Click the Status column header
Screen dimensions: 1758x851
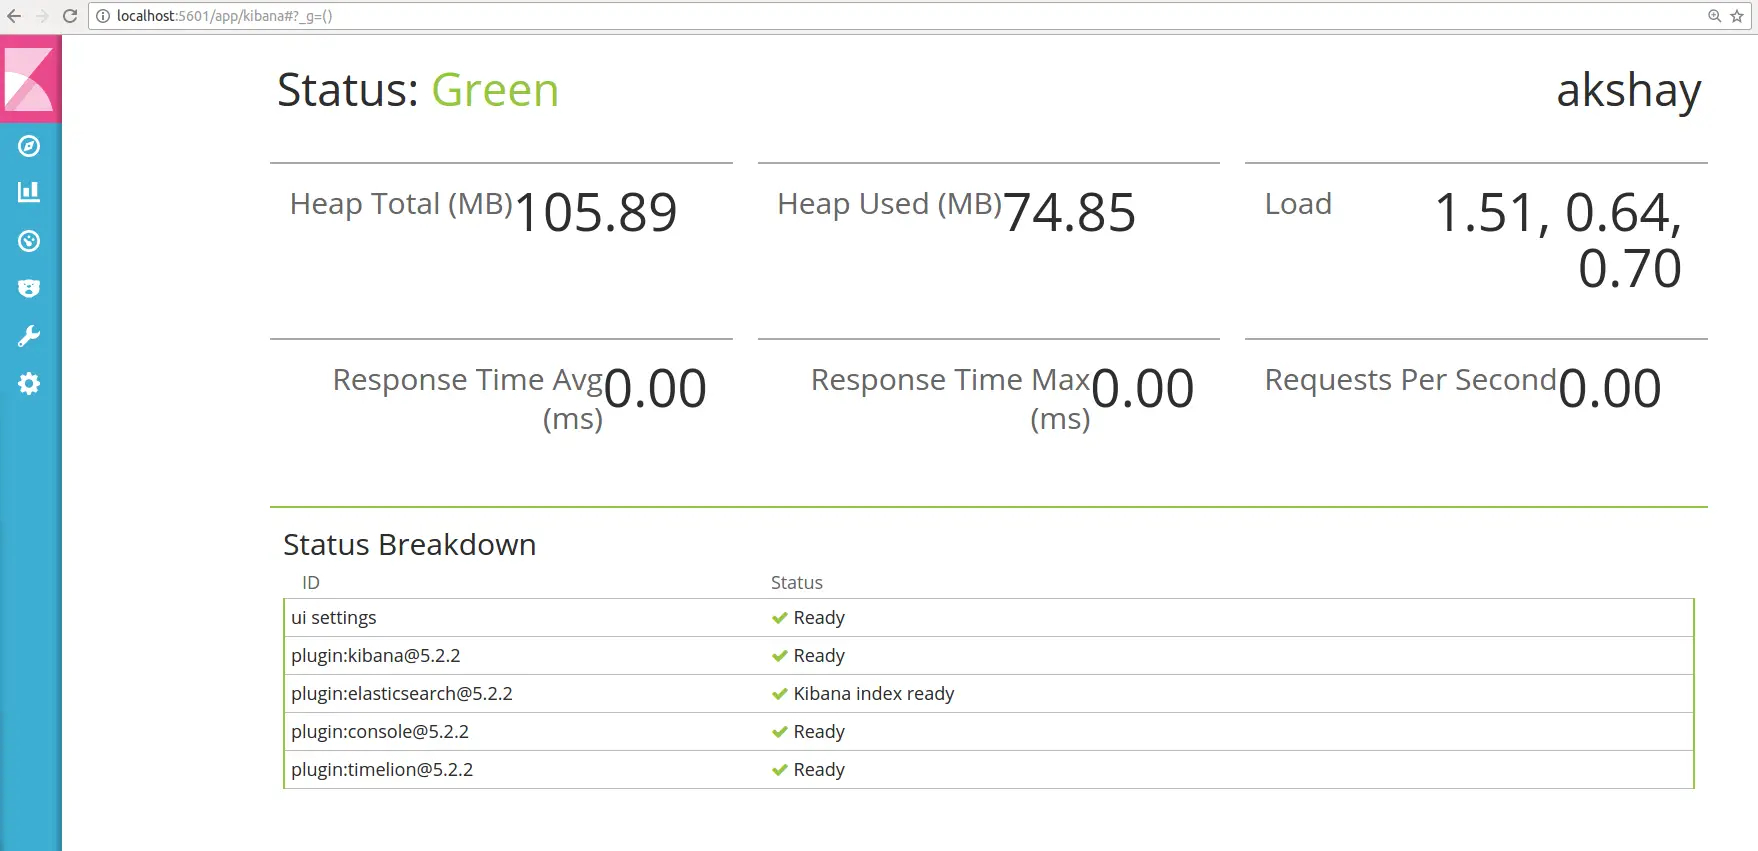pyautogui.click(x=797, y=583)
